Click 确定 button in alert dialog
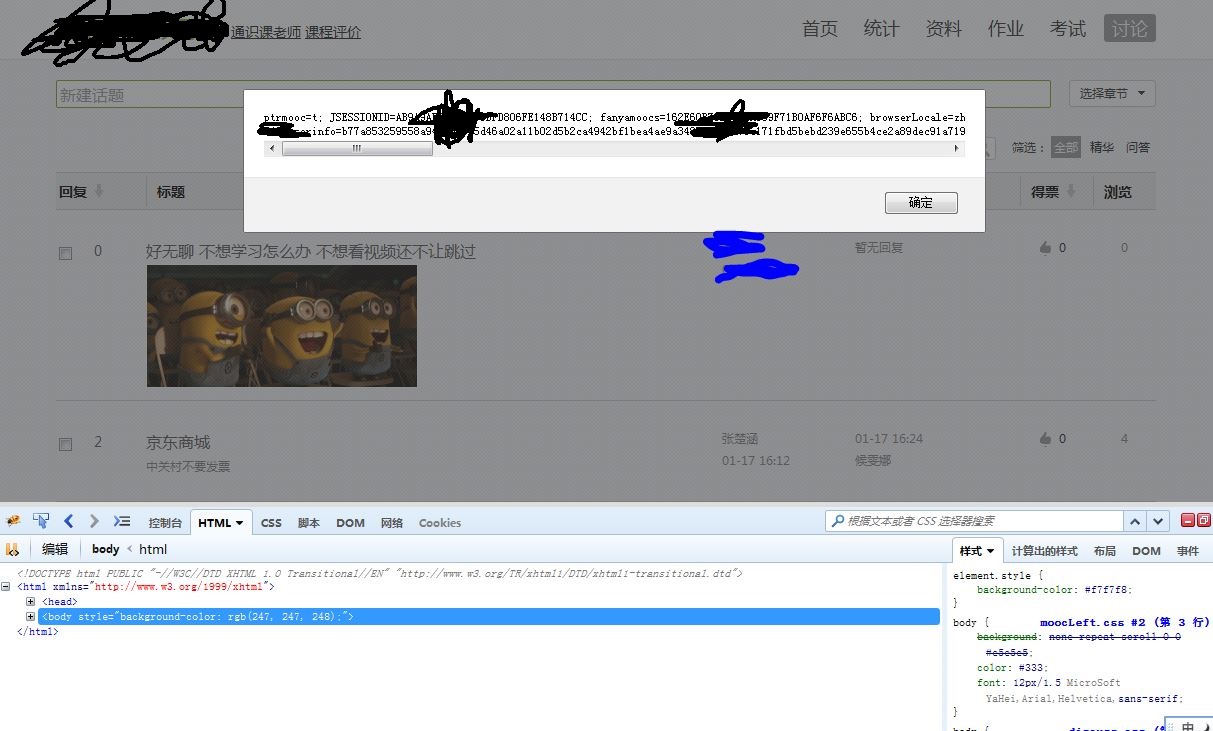Screen dimensions: 1213x731 coord(921,203)
